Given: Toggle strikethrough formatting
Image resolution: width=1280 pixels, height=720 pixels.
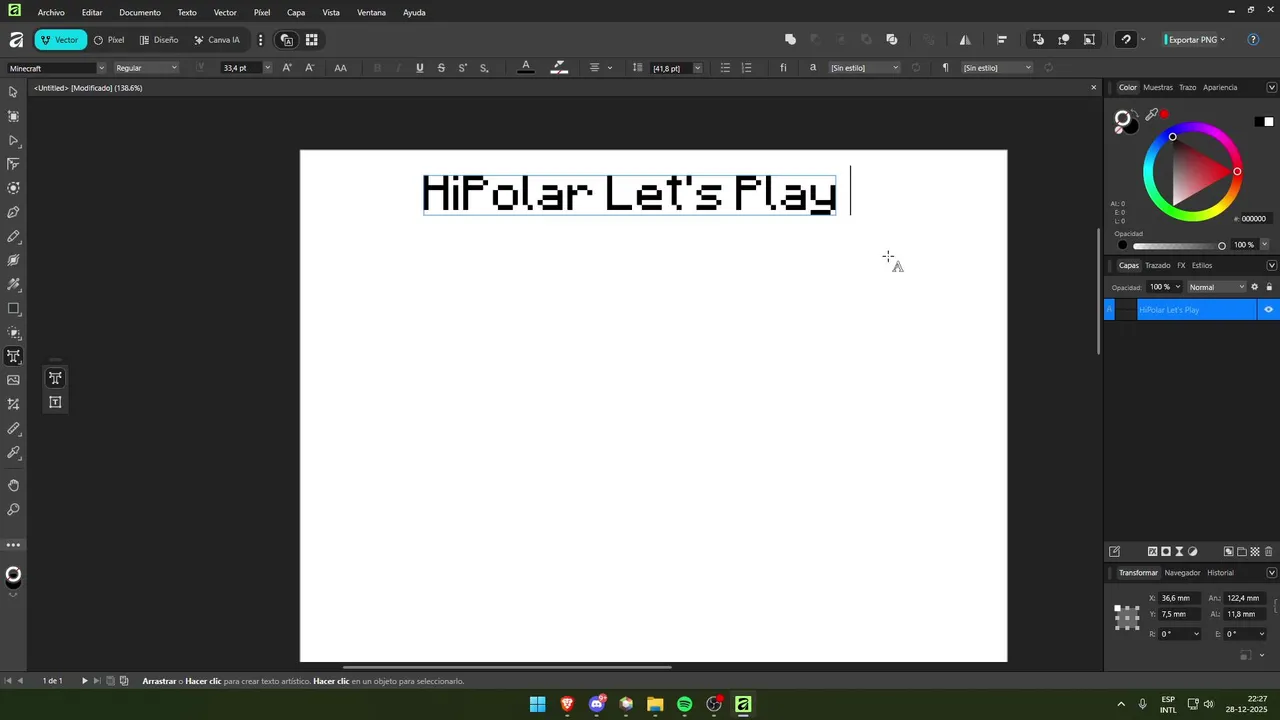Looking at the screenshot, I should (x=441, y=68).
